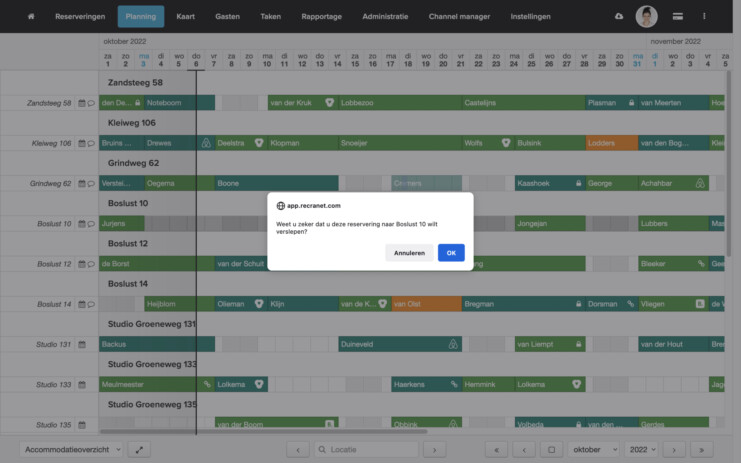Click the home icon in top navigation

click(31, 17)
